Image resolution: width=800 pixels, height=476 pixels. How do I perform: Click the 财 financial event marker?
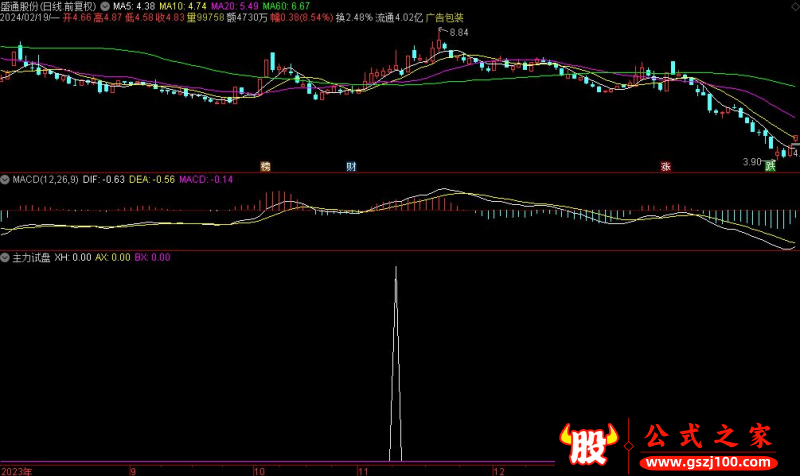click(x=351, y=165)
